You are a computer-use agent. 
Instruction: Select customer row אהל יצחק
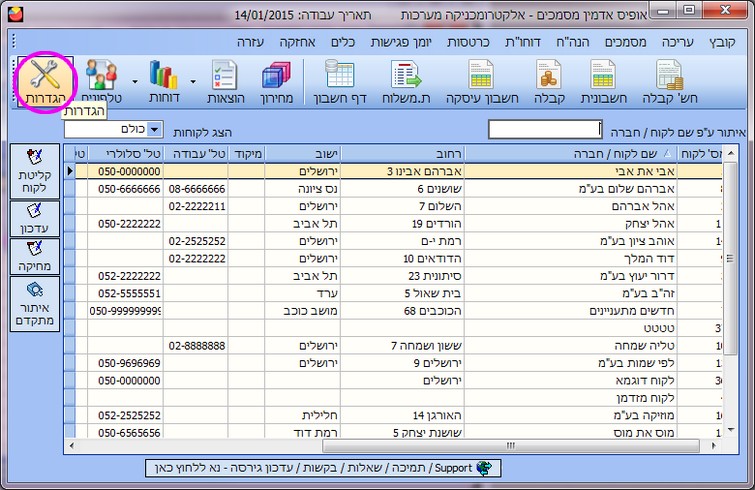point(394,224)
